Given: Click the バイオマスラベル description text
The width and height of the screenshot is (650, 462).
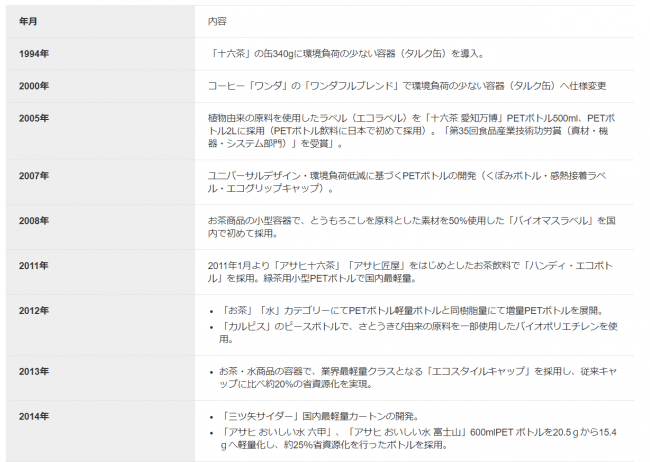Looking at the screenshot, I should pyautogui.click(x=411, y=227).
